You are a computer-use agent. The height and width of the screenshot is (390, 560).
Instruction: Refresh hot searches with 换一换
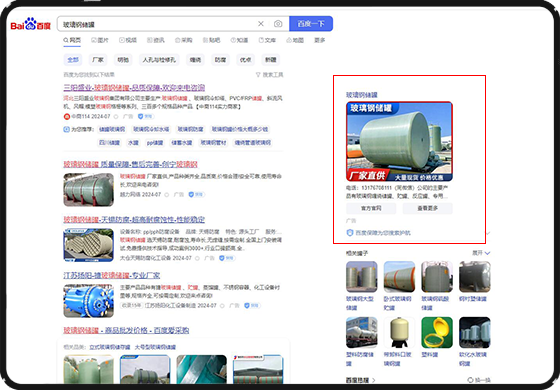point(479,380)
